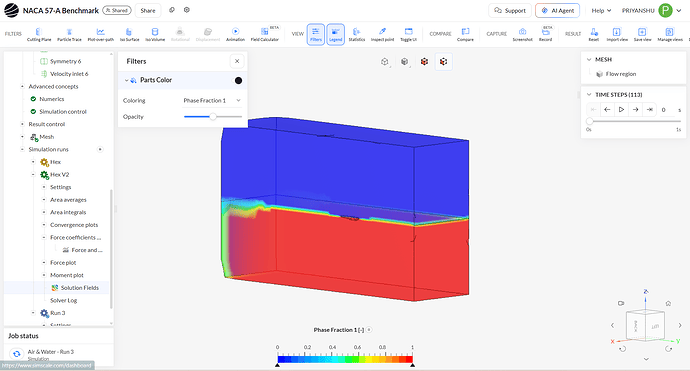
Task: Expand the Hex run node
Action: coord(33,162)
